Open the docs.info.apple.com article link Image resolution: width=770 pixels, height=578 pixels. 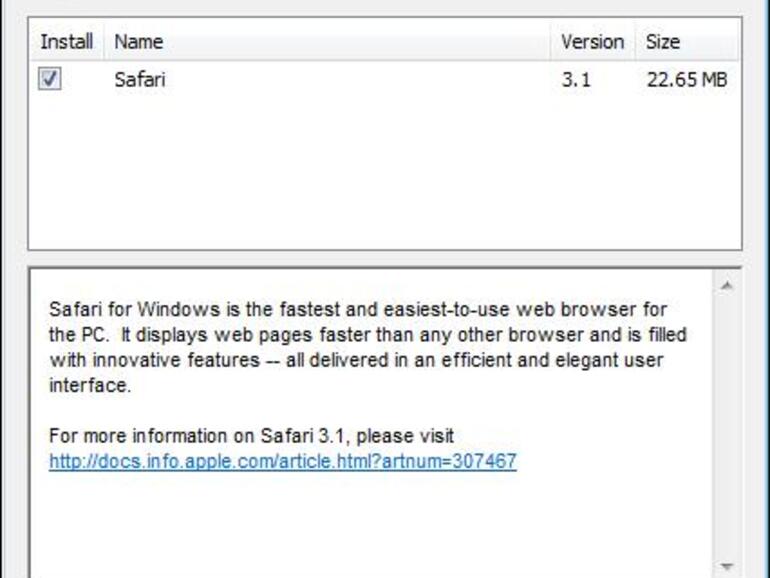[x=283, y=461]
